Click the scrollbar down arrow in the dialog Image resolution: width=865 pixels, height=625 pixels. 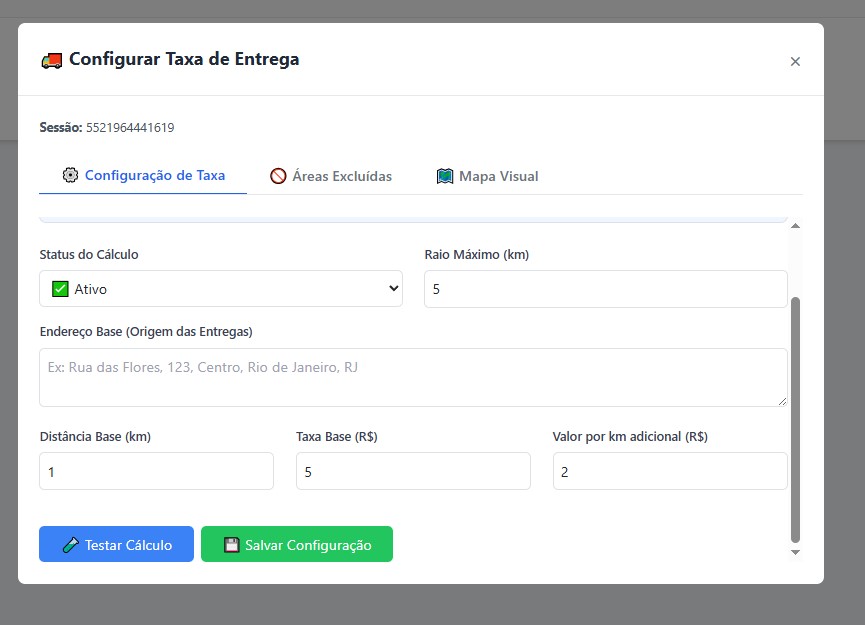(x=796, y=552)
